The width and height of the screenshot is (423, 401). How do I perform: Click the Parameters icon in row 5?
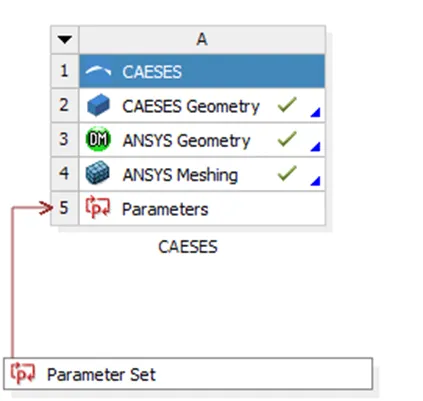pos(98,207)
